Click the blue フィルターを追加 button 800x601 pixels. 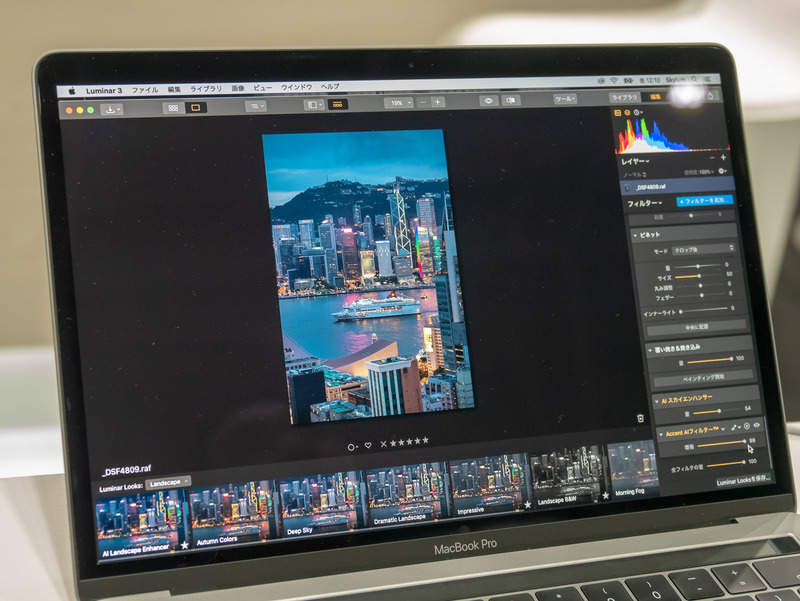pos(705,201)
